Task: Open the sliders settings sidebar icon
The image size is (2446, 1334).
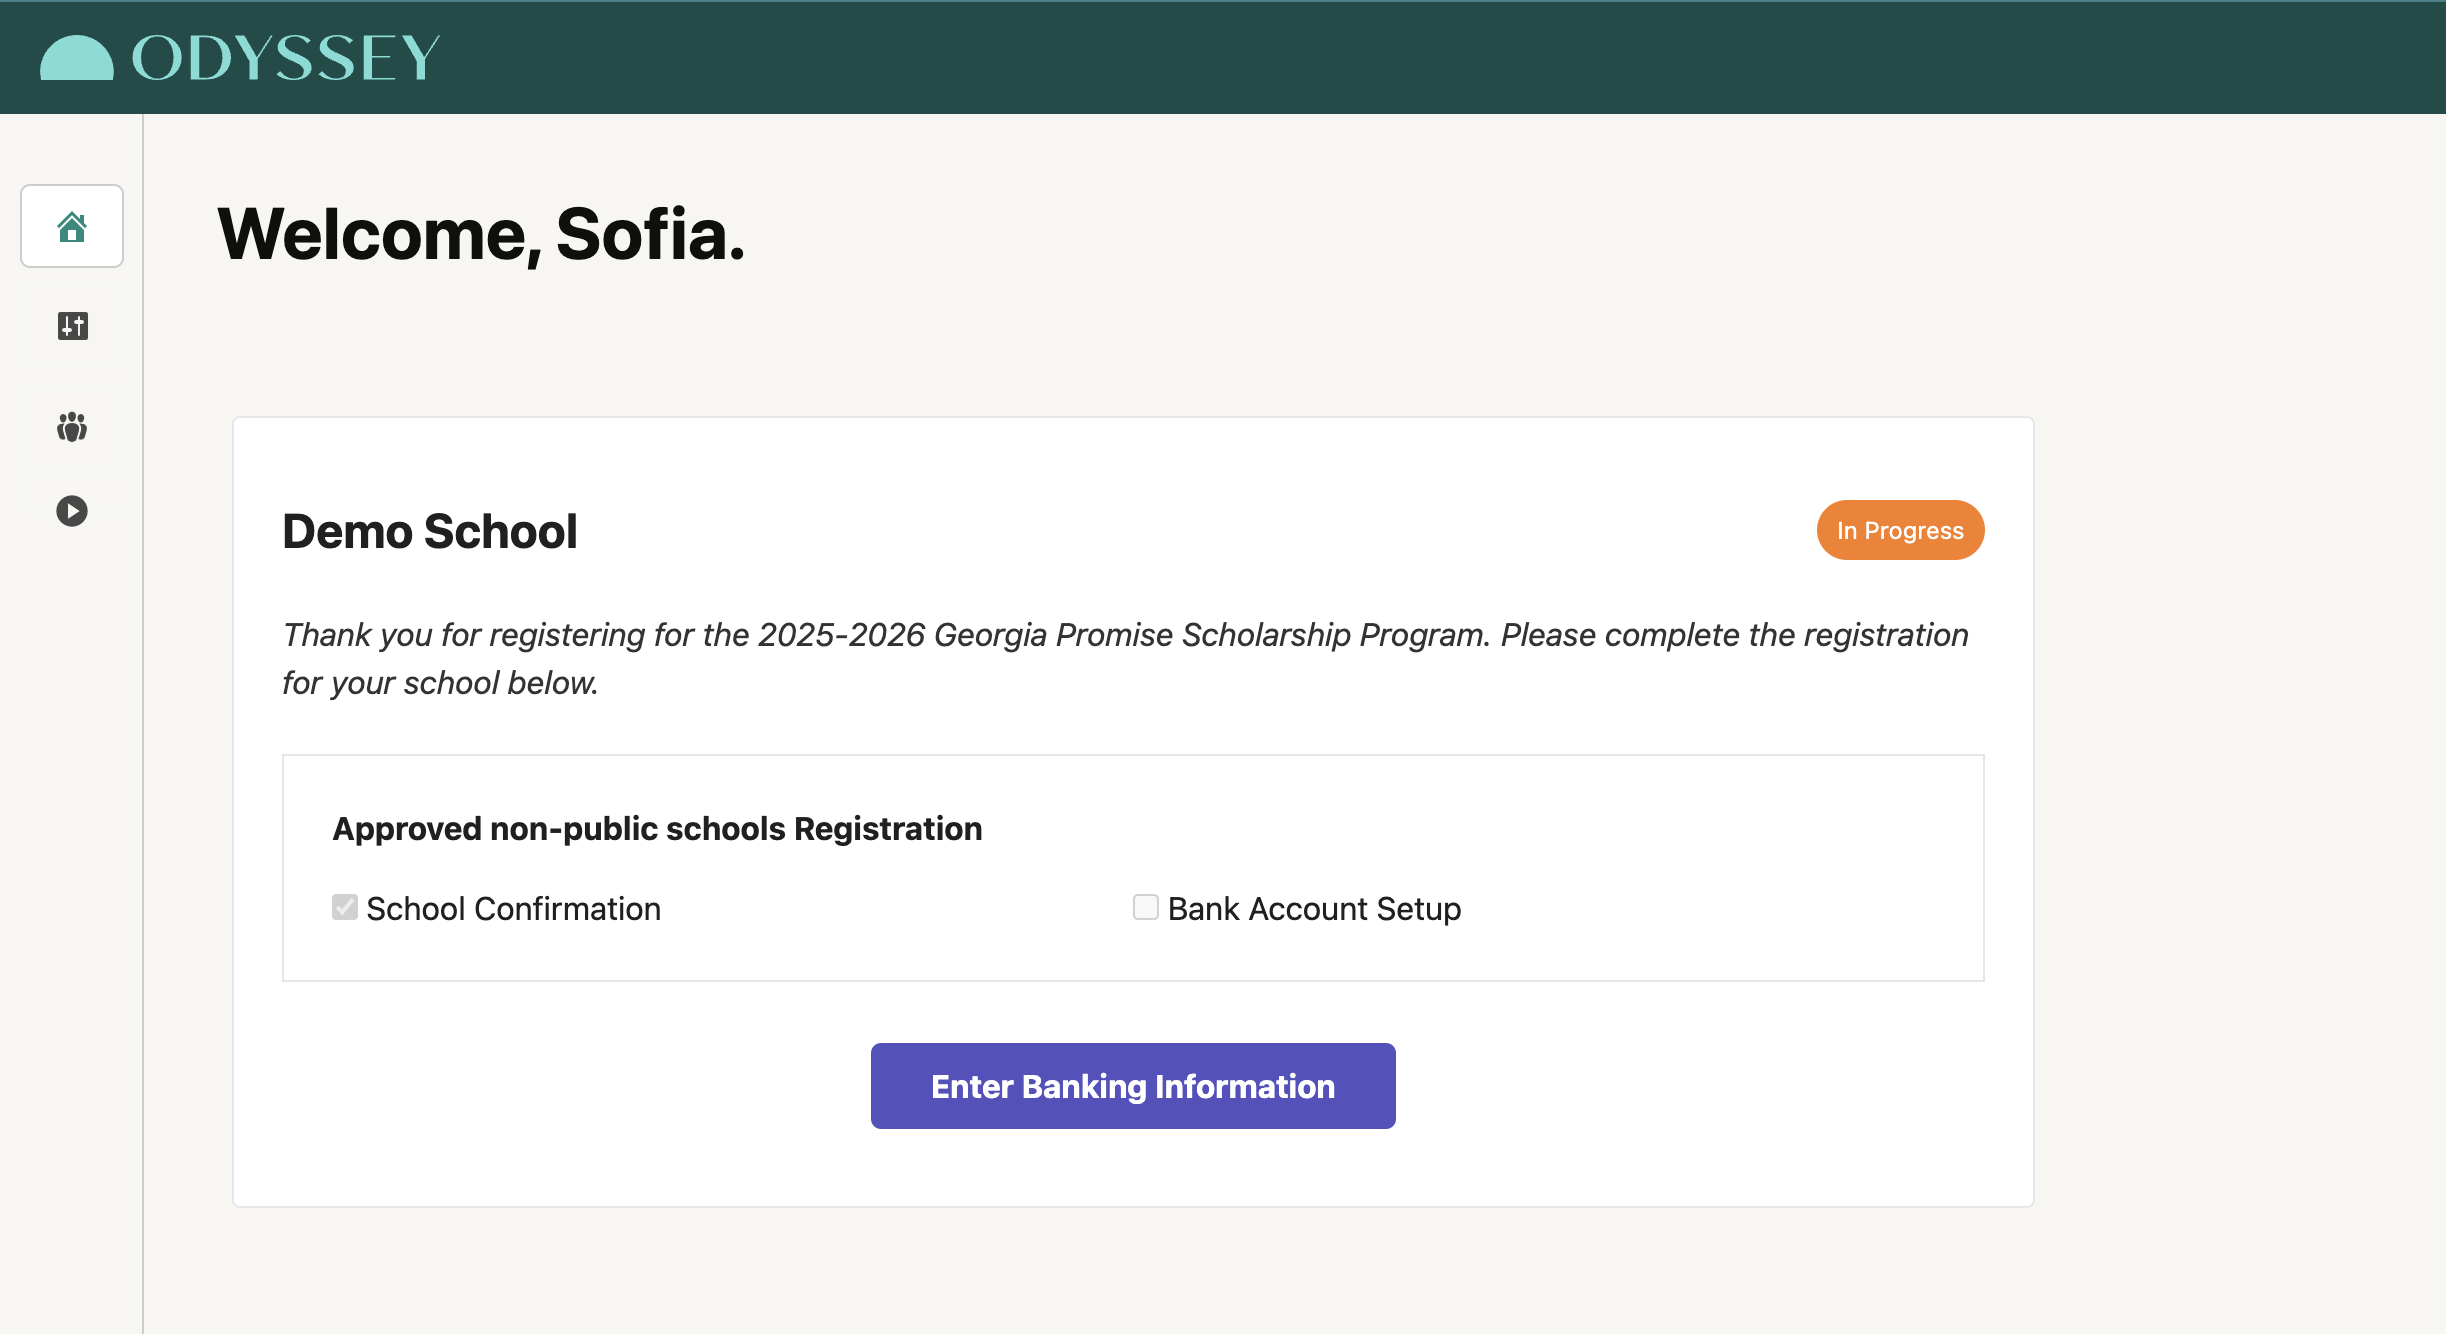Action: [x=72, y=326]
